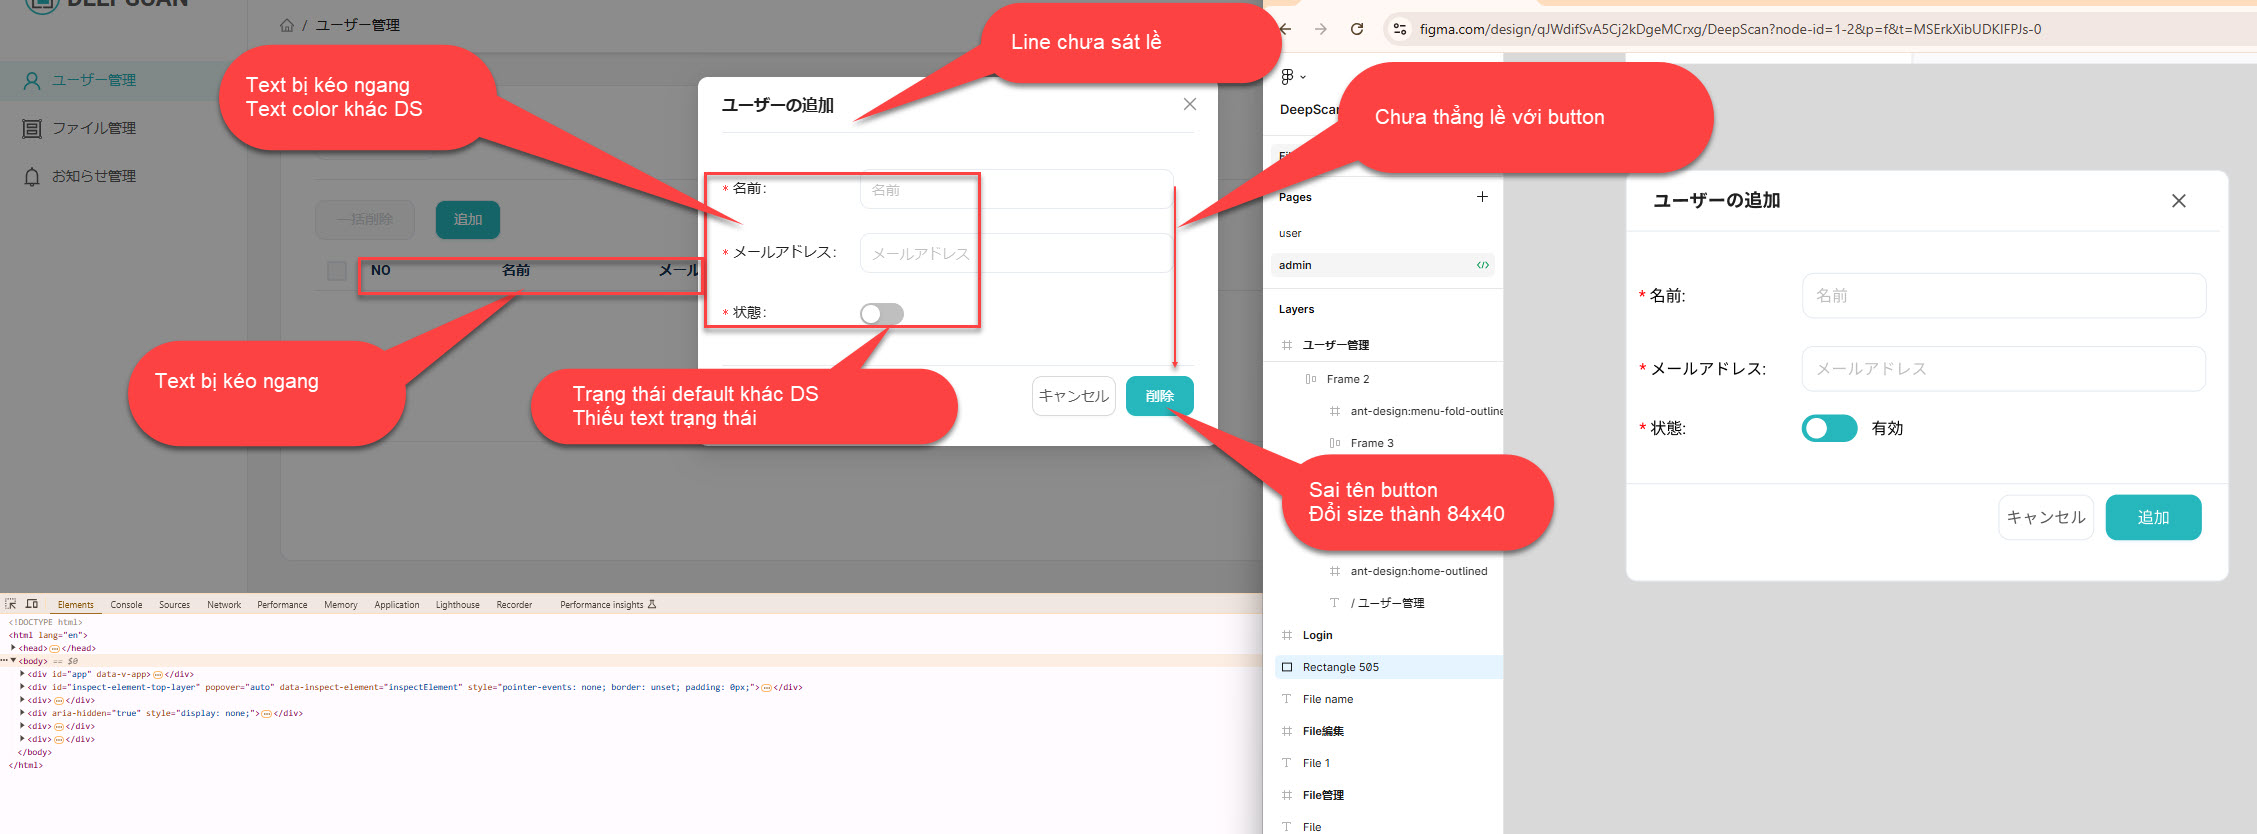The height and width of the screenshot is (834, 2257).
Task: Click the site information icon in the address bar
Action: (1400, 29)
